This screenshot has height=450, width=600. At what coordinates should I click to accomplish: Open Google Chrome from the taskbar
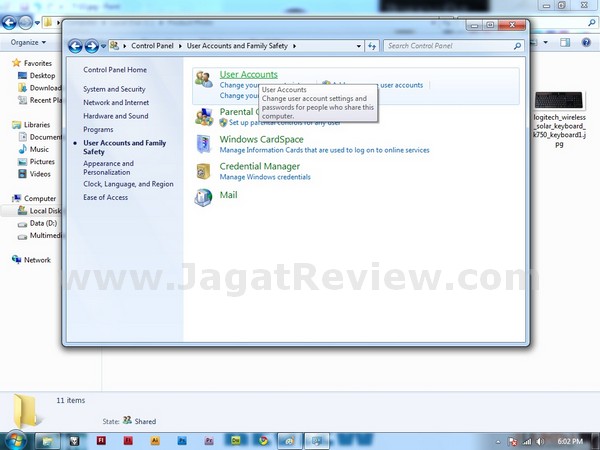pyautogui.click(x=262, y=440)
